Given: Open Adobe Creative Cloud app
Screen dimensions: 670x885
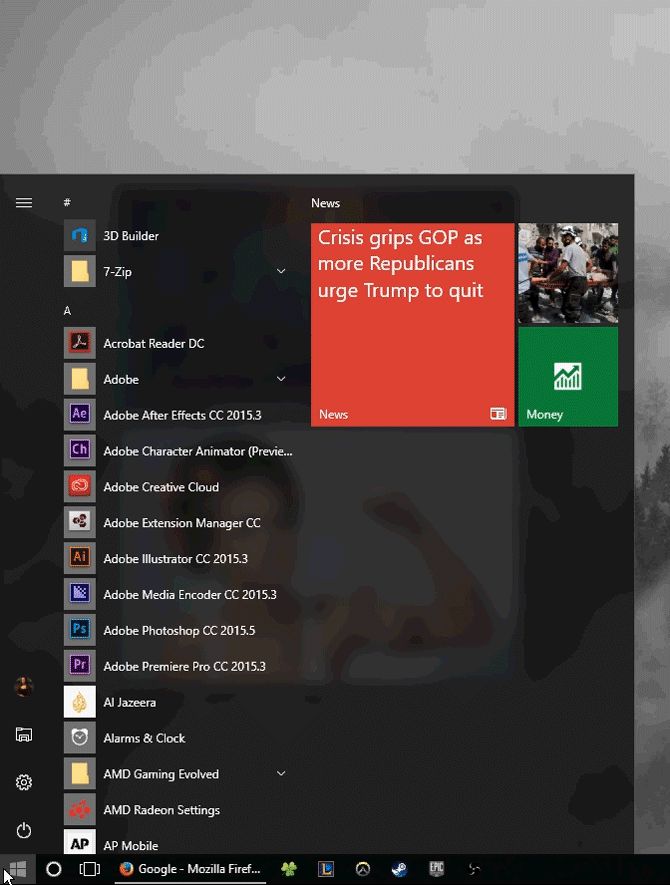Looking at the screenshot, I should 160,487.
